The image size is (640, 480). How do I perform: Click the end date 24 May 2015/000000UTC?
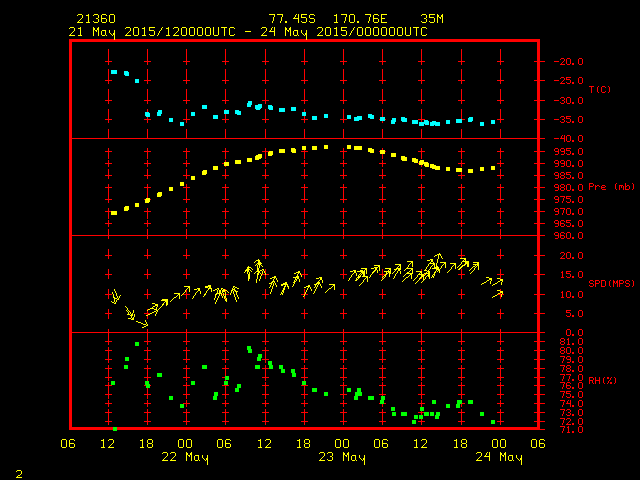(x=344, y=32)
